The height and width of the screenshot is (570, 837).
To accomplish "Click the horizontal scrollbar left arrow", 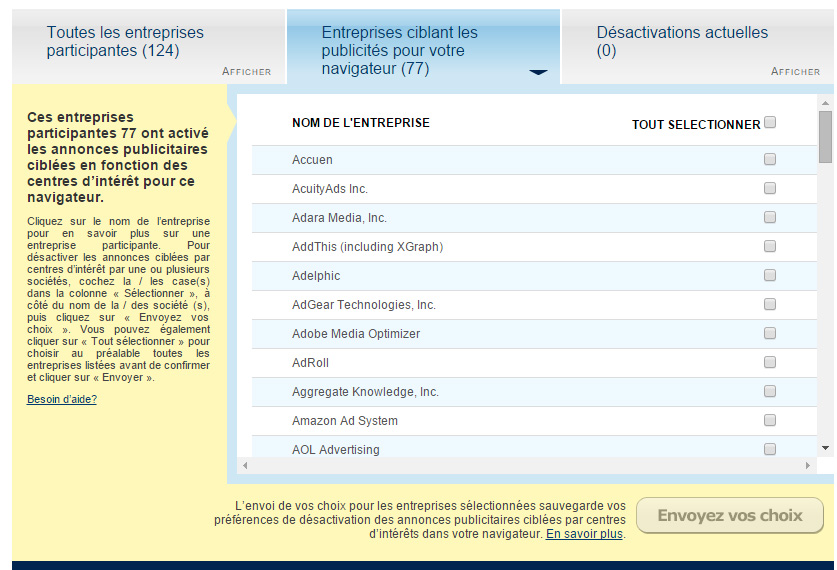I will point(245,465).
